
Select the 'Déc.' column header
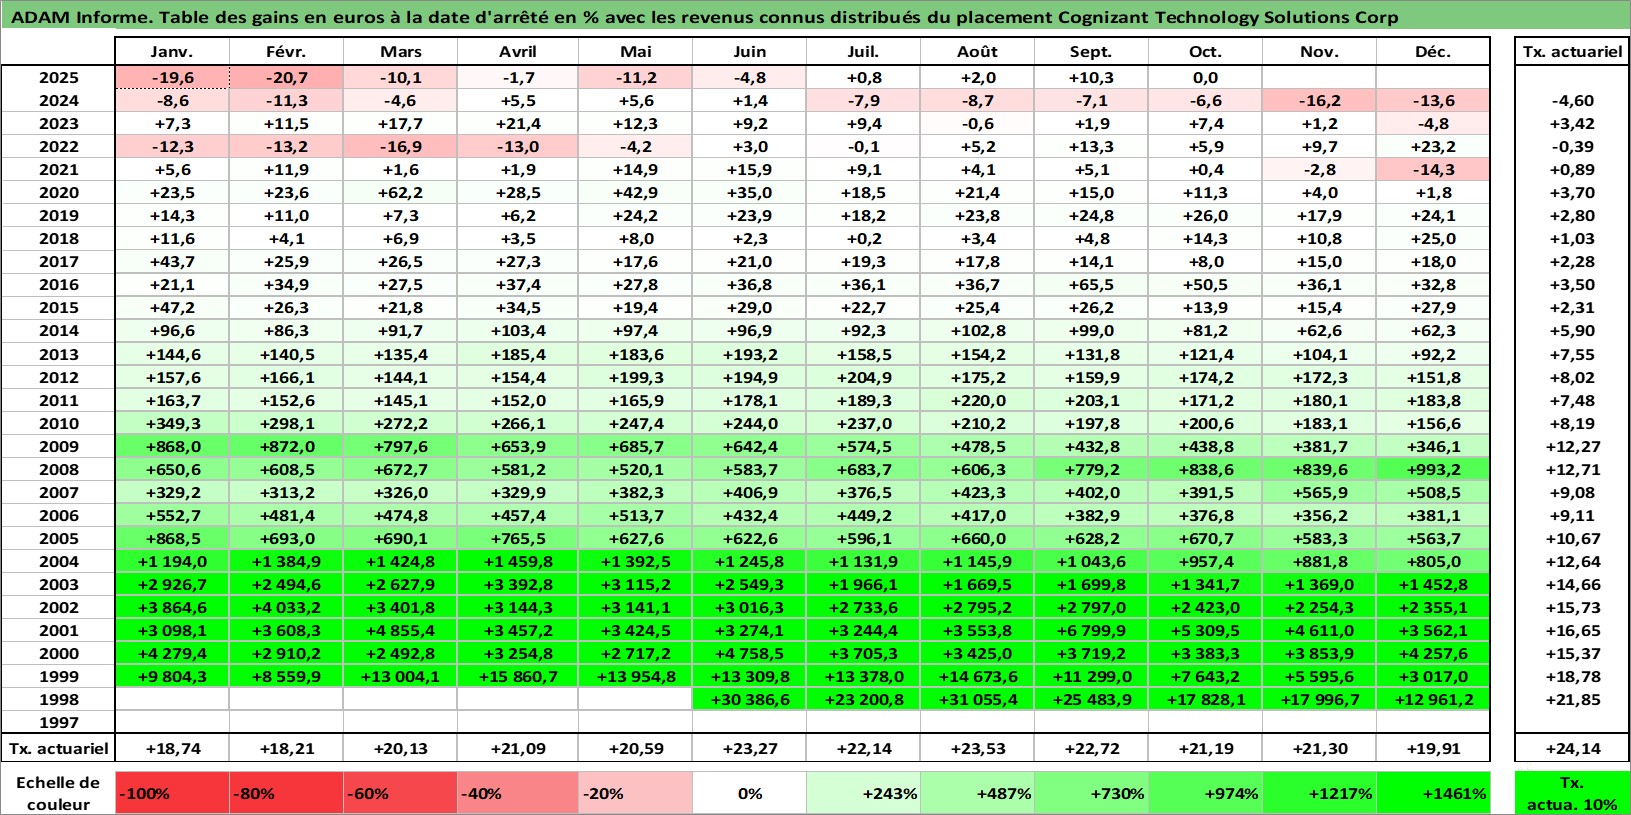1433,52
